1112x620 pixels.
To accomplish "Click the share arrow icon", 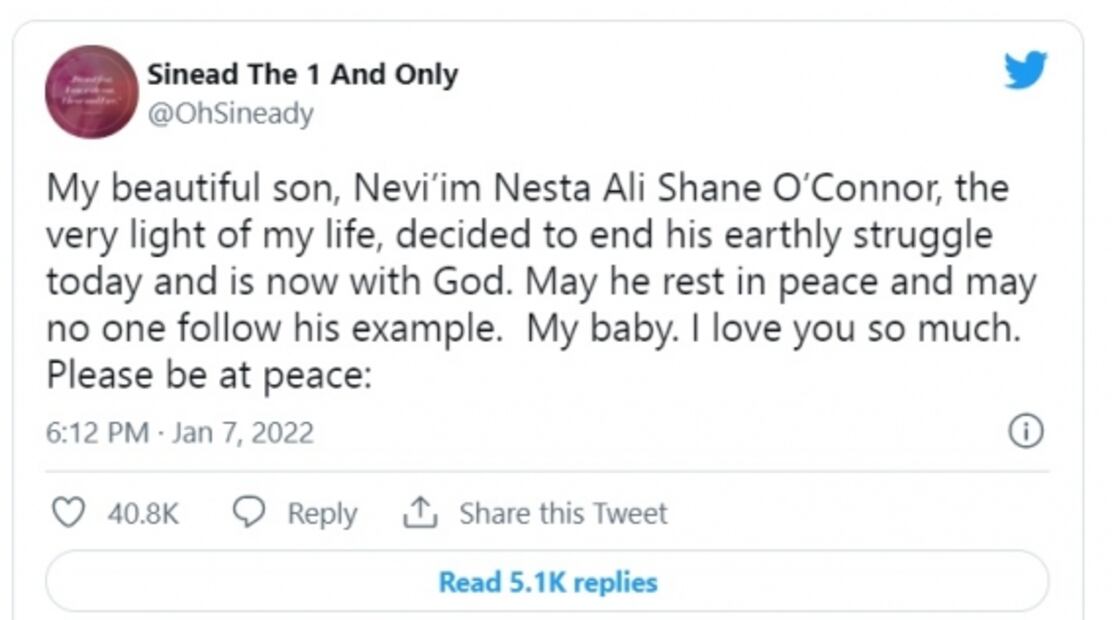I will (422, 513).
